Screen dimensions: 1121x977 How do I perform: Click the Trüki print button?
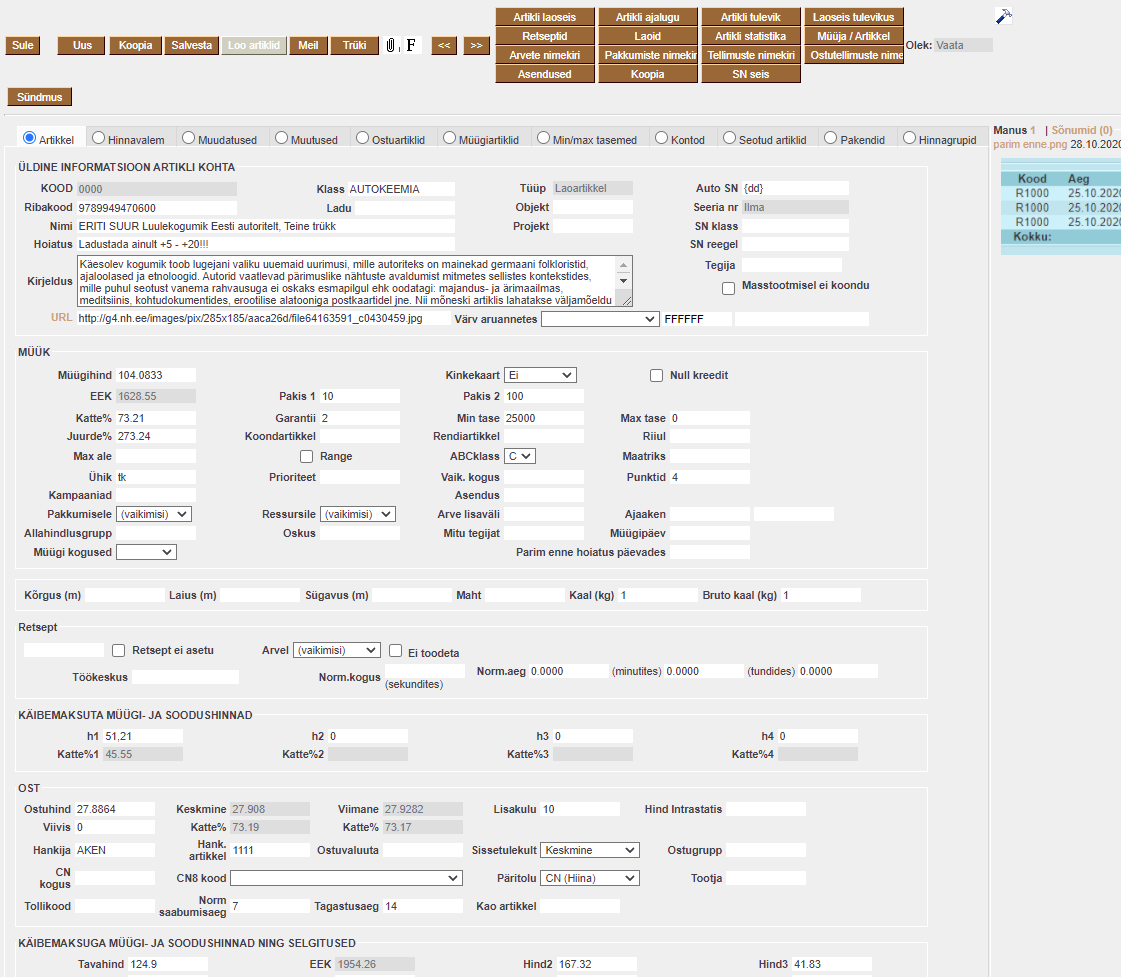tap(355, 46)
